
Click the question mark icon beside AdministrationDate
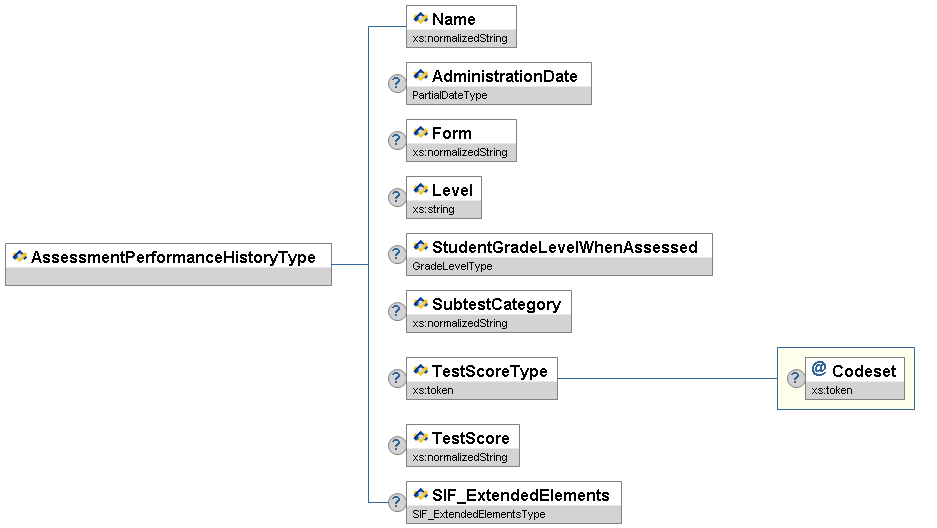[397, 83]
